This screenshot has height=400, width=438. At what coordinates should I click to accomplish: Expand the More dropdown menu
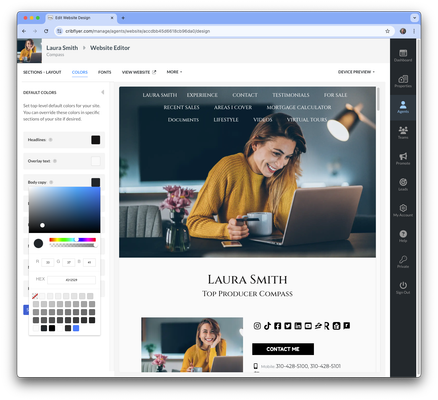(174, 72)
